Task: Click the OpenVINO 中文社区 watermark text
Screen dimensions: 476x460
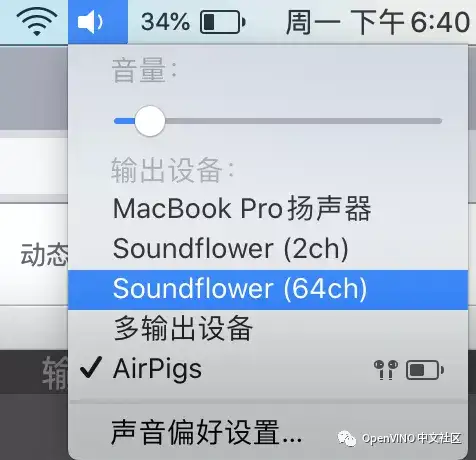Action: [412, 438]
